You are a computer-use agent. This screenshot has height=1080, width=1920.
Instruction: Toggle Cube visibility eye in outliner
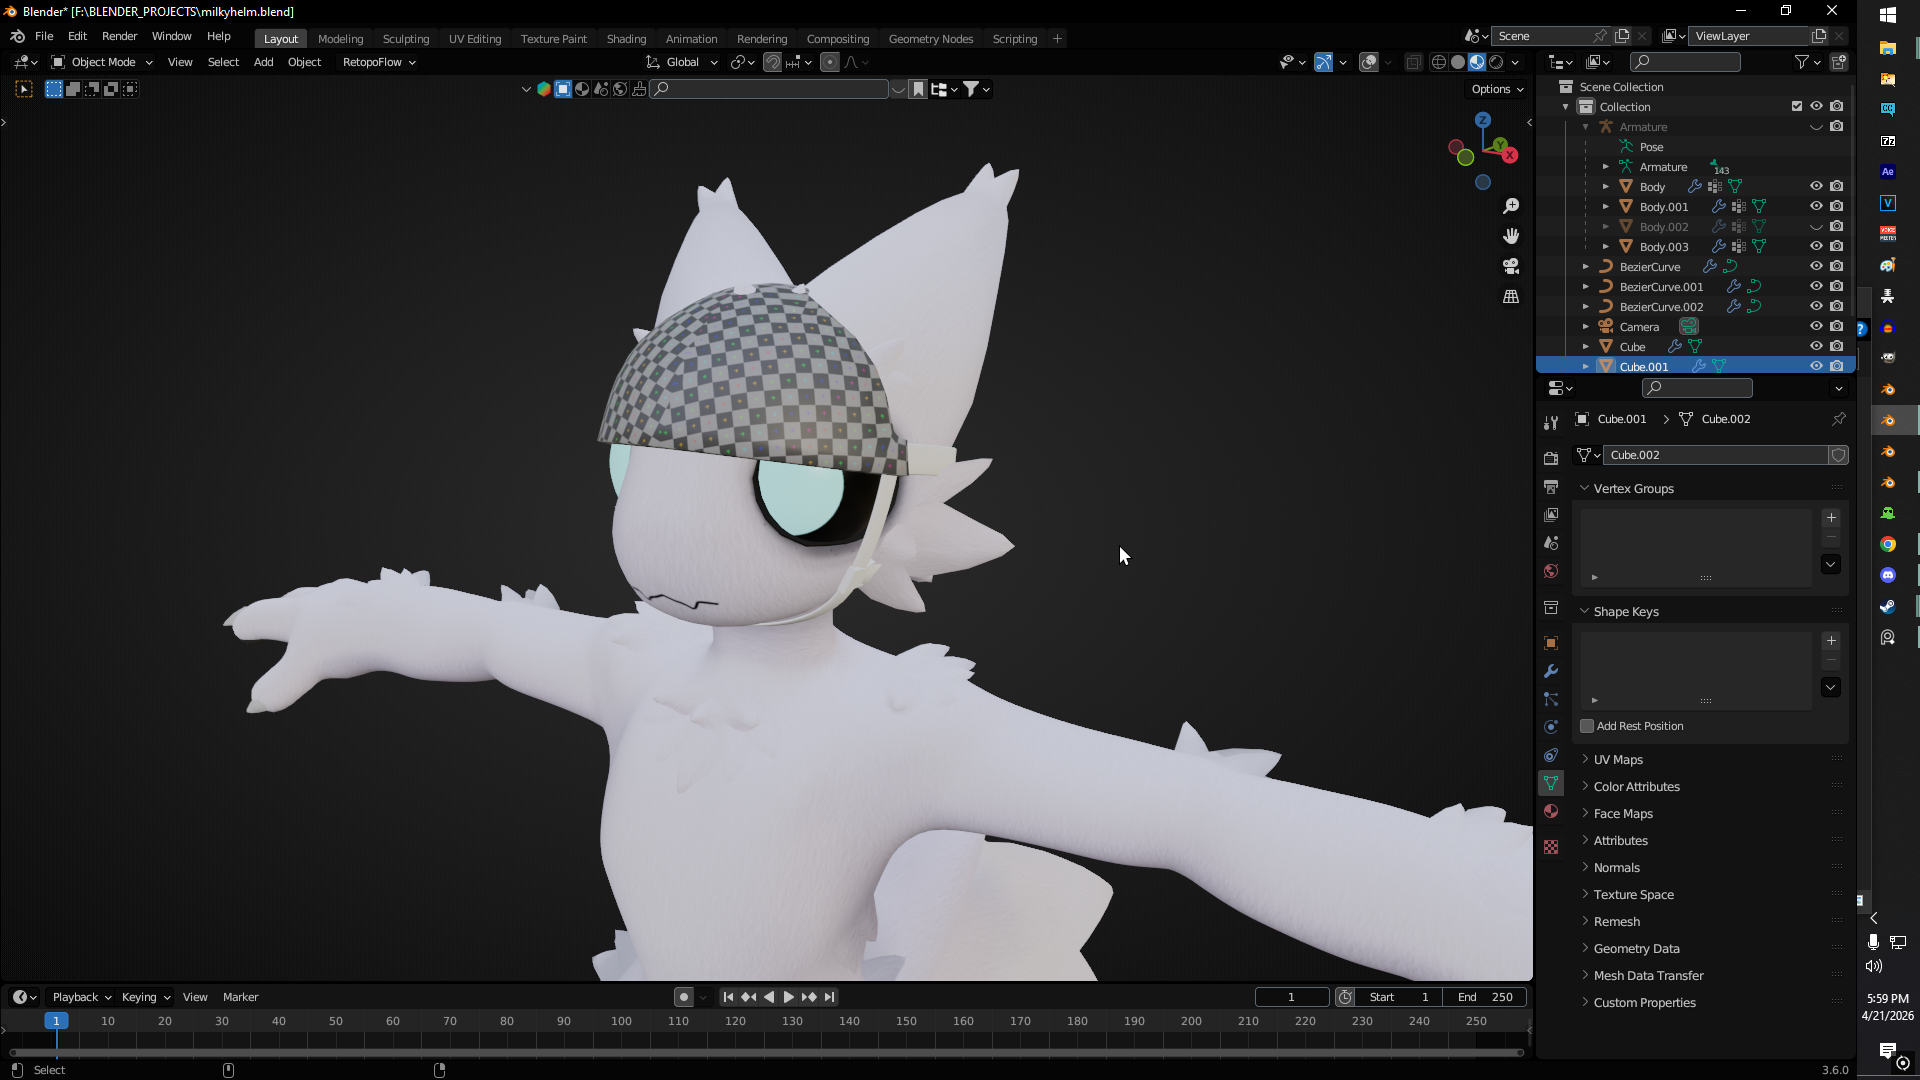pyautogui.click(x=1816, y=346)
